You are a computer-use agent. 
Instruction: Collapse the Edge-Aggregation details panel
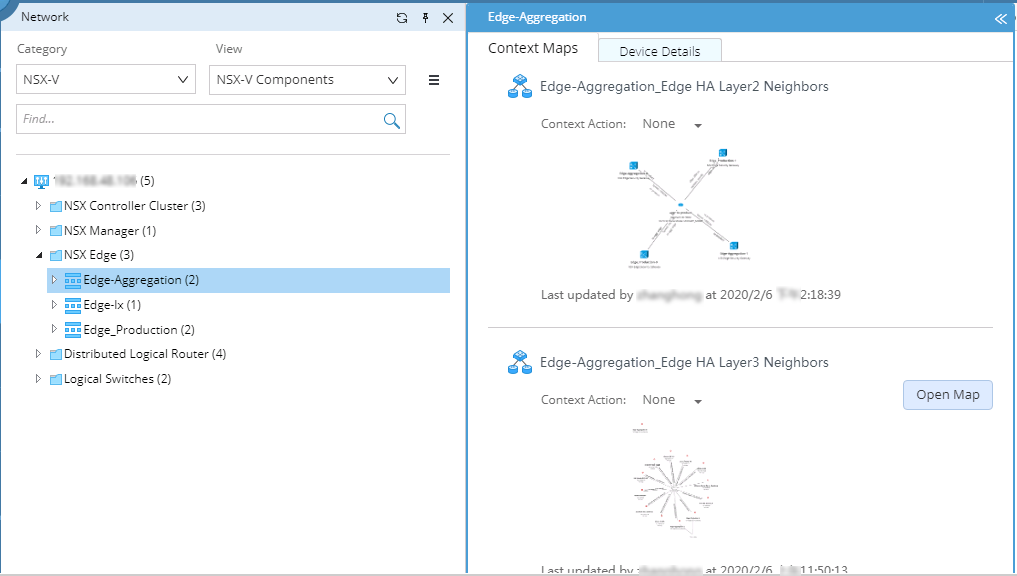pos(1001,19)
